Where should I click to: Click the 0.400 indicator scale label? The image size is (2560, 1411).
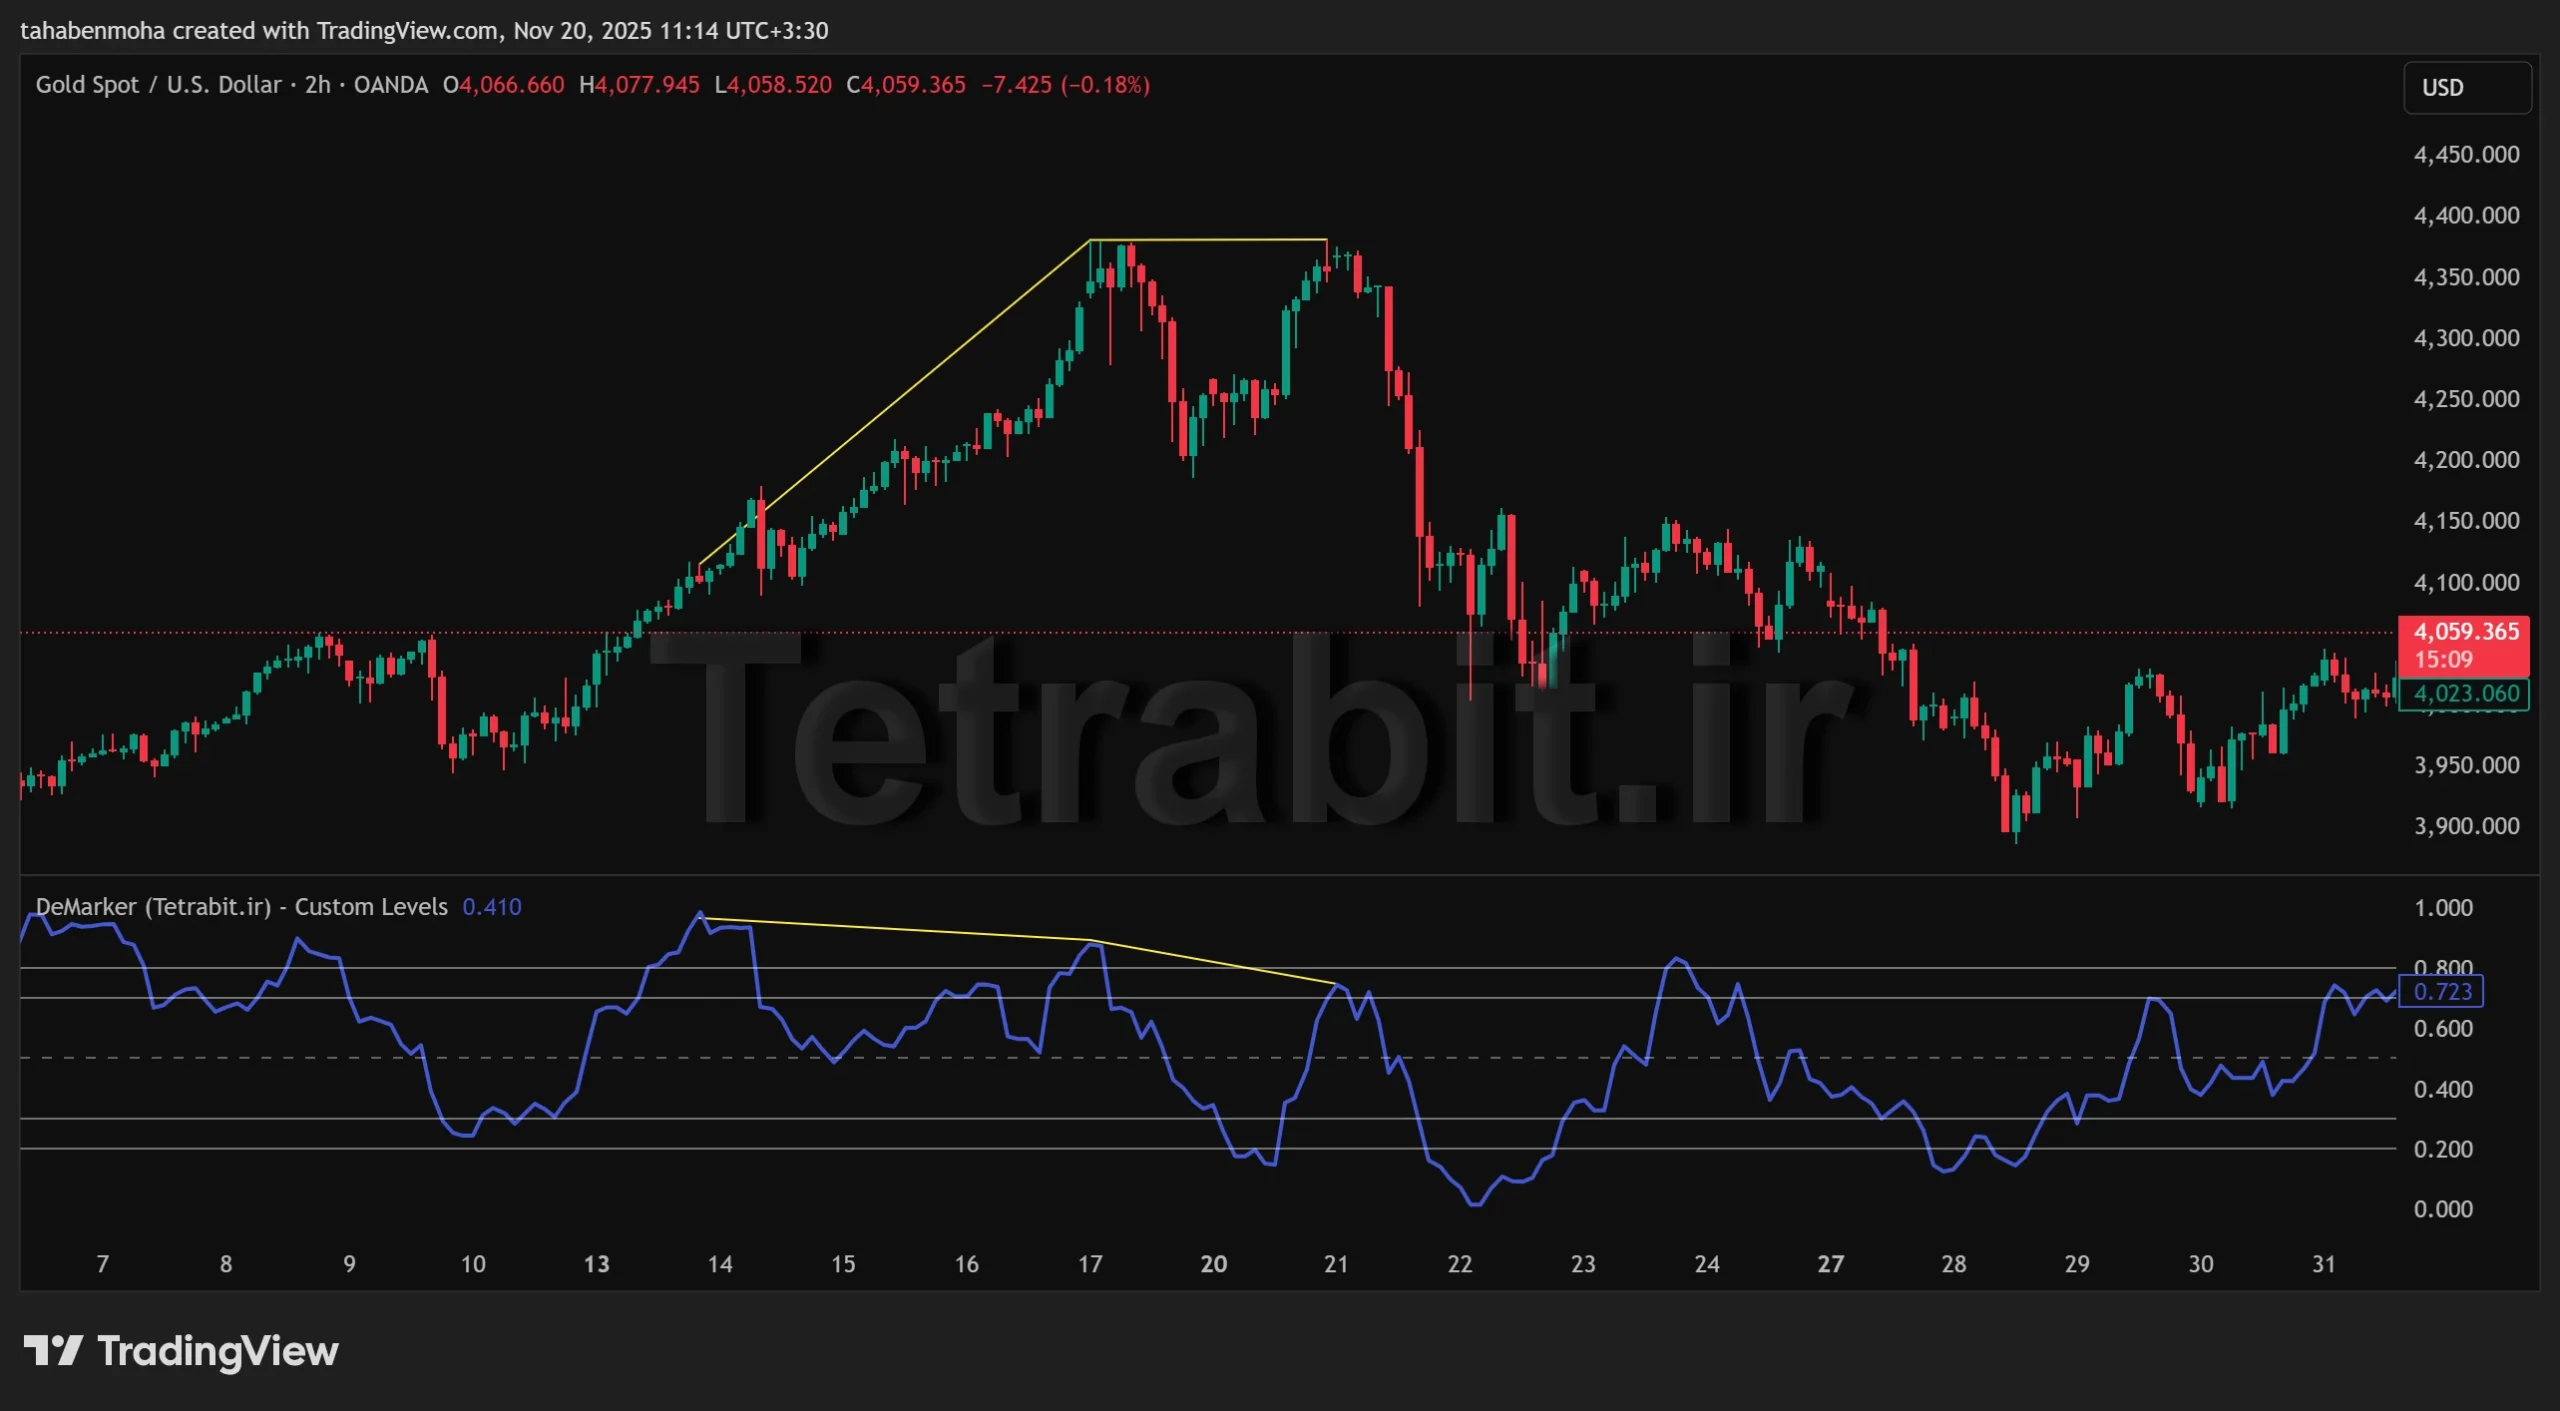click(x=2443, y=1089)
